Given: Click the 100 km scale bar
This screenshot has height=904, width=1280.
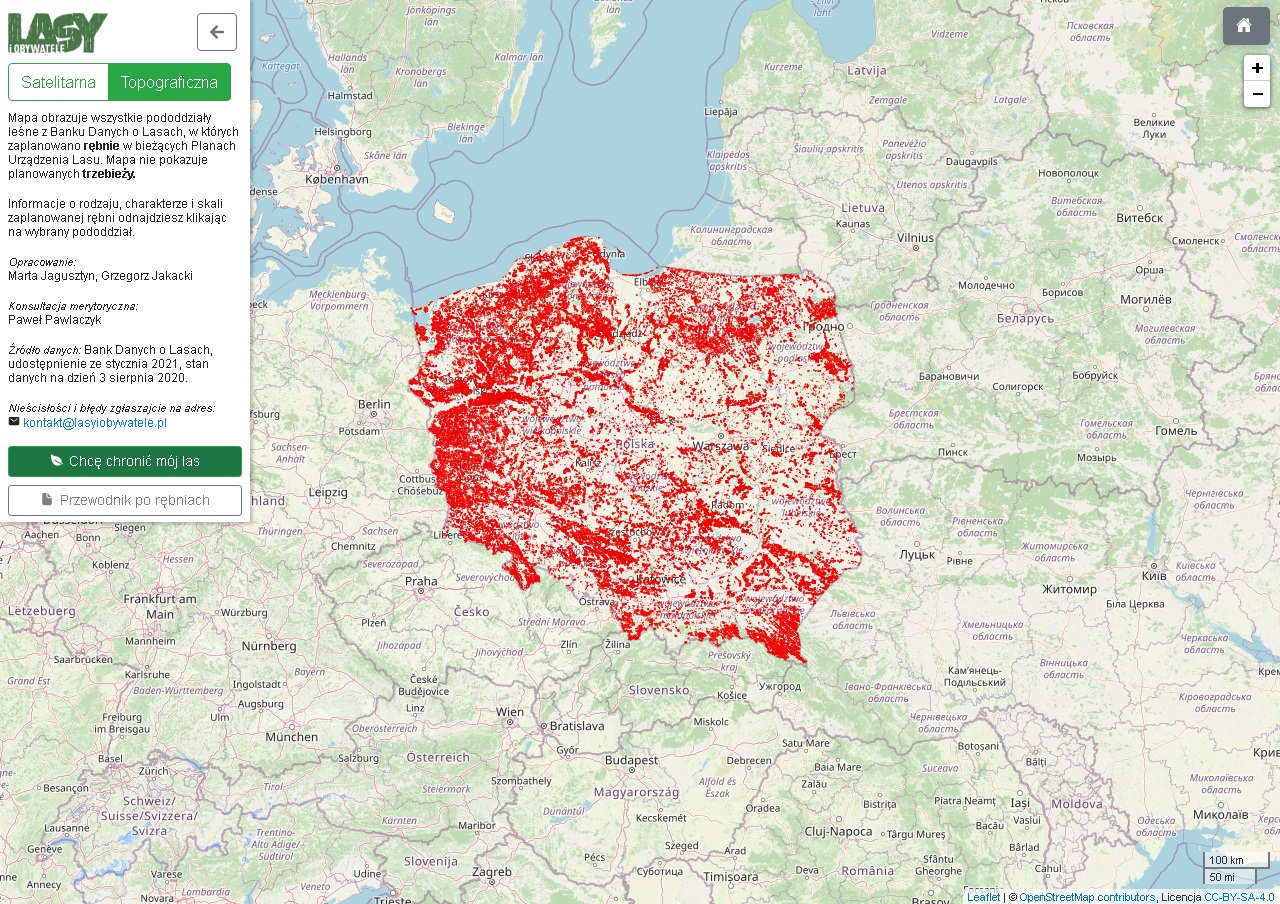Looking at the screenshot, I should tap(1236, 860).
